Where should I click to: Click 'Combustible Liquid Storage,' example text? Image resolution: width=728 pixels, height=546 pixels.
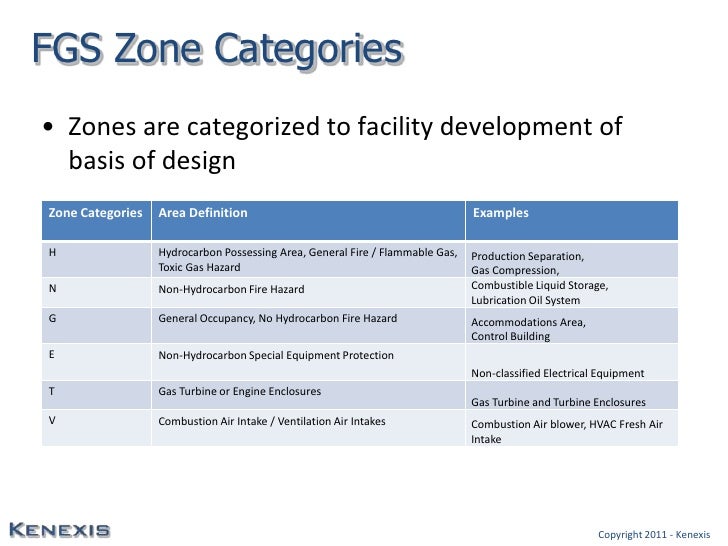(x=540, y=285)
